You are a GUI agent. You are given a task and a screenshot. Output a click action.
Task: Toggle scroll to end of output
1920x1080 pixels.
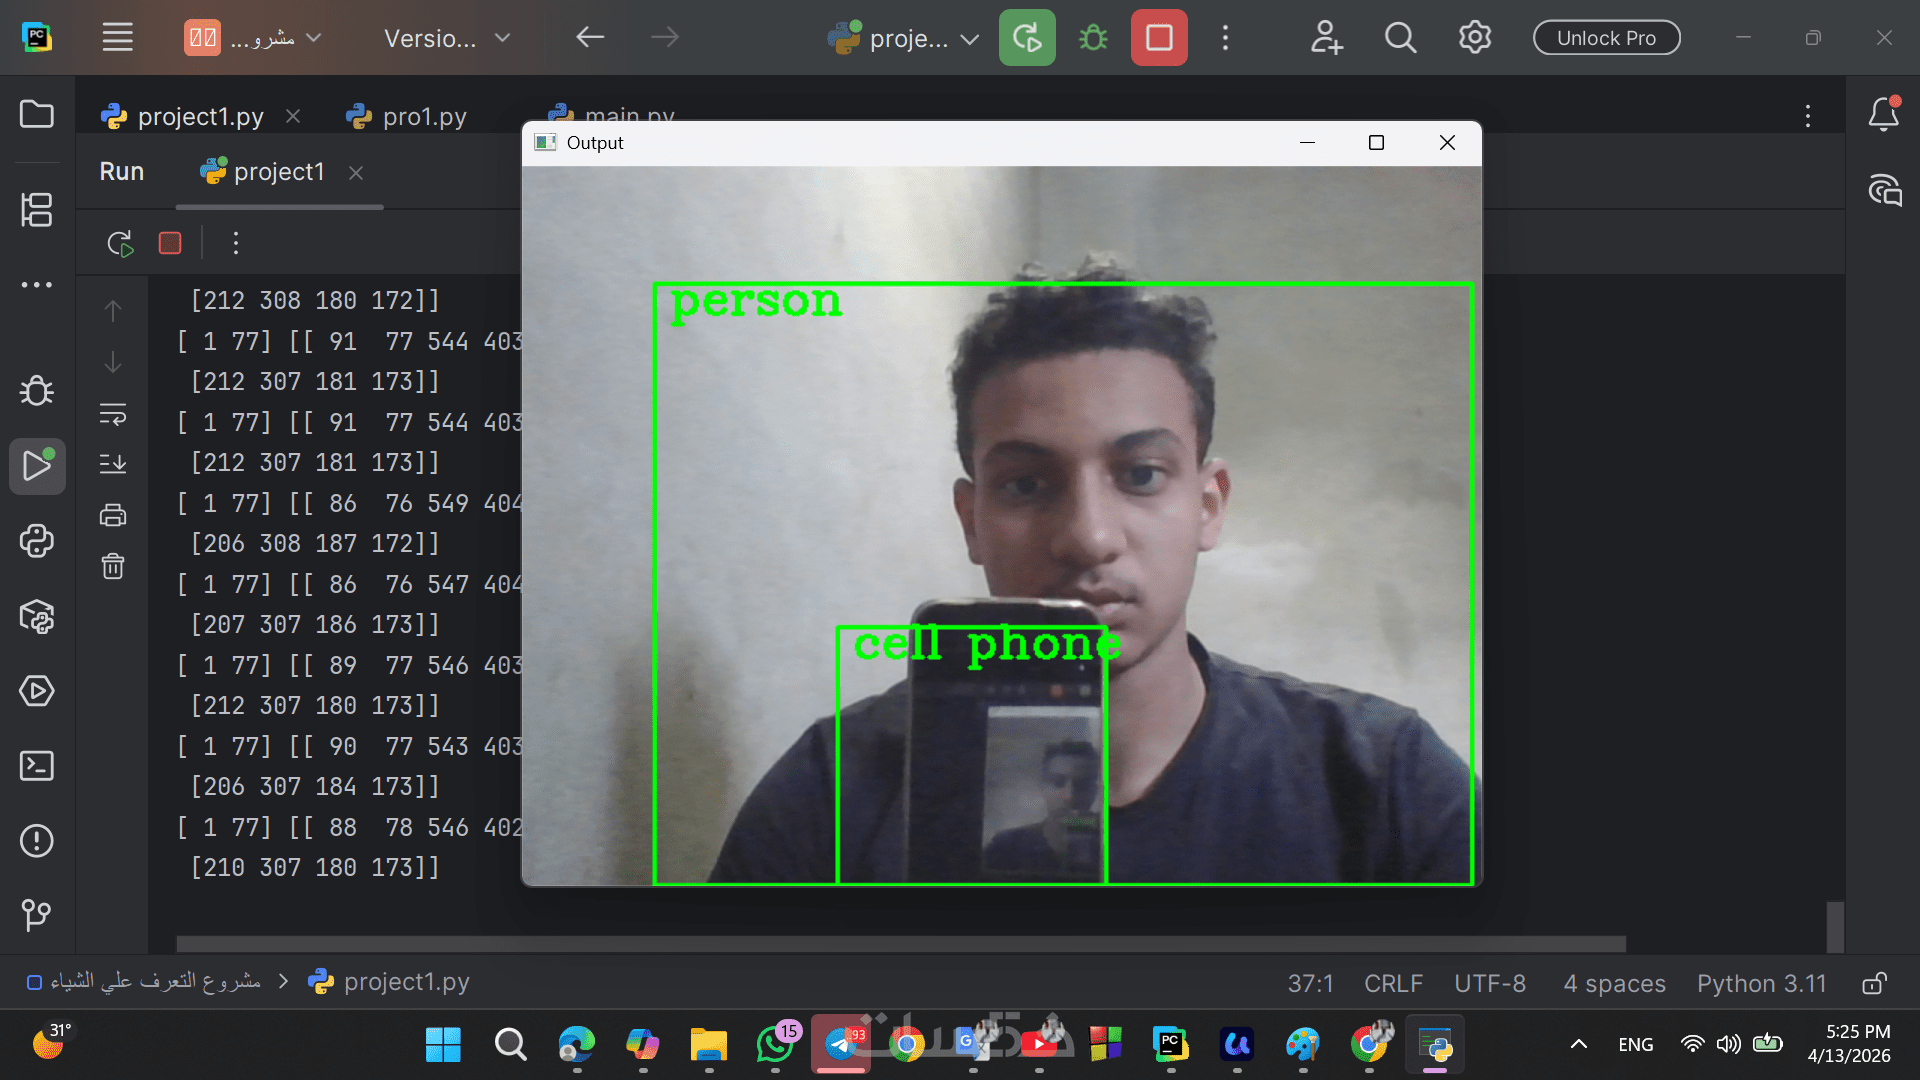[113, 464]
